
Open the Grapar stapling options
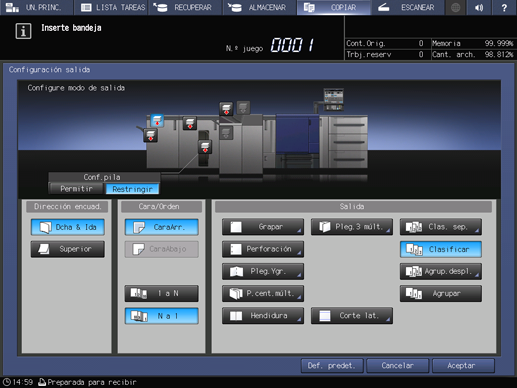[x=263, y=227]
